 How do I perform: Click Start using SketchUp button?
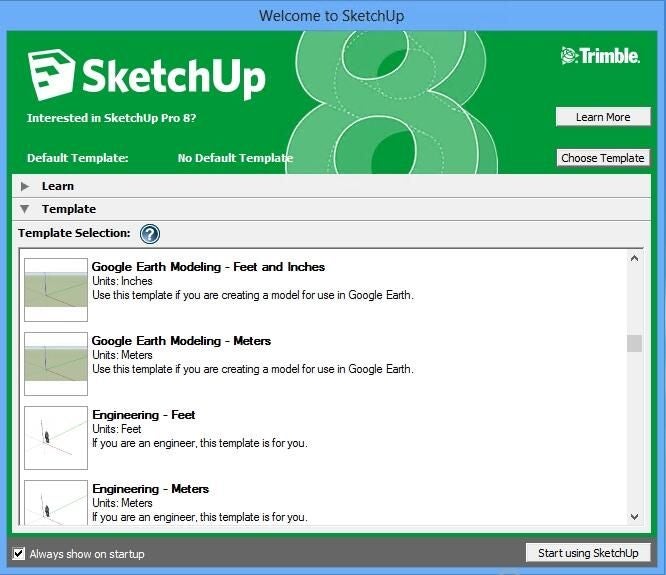pyautogui.click(x=588, y=553)
